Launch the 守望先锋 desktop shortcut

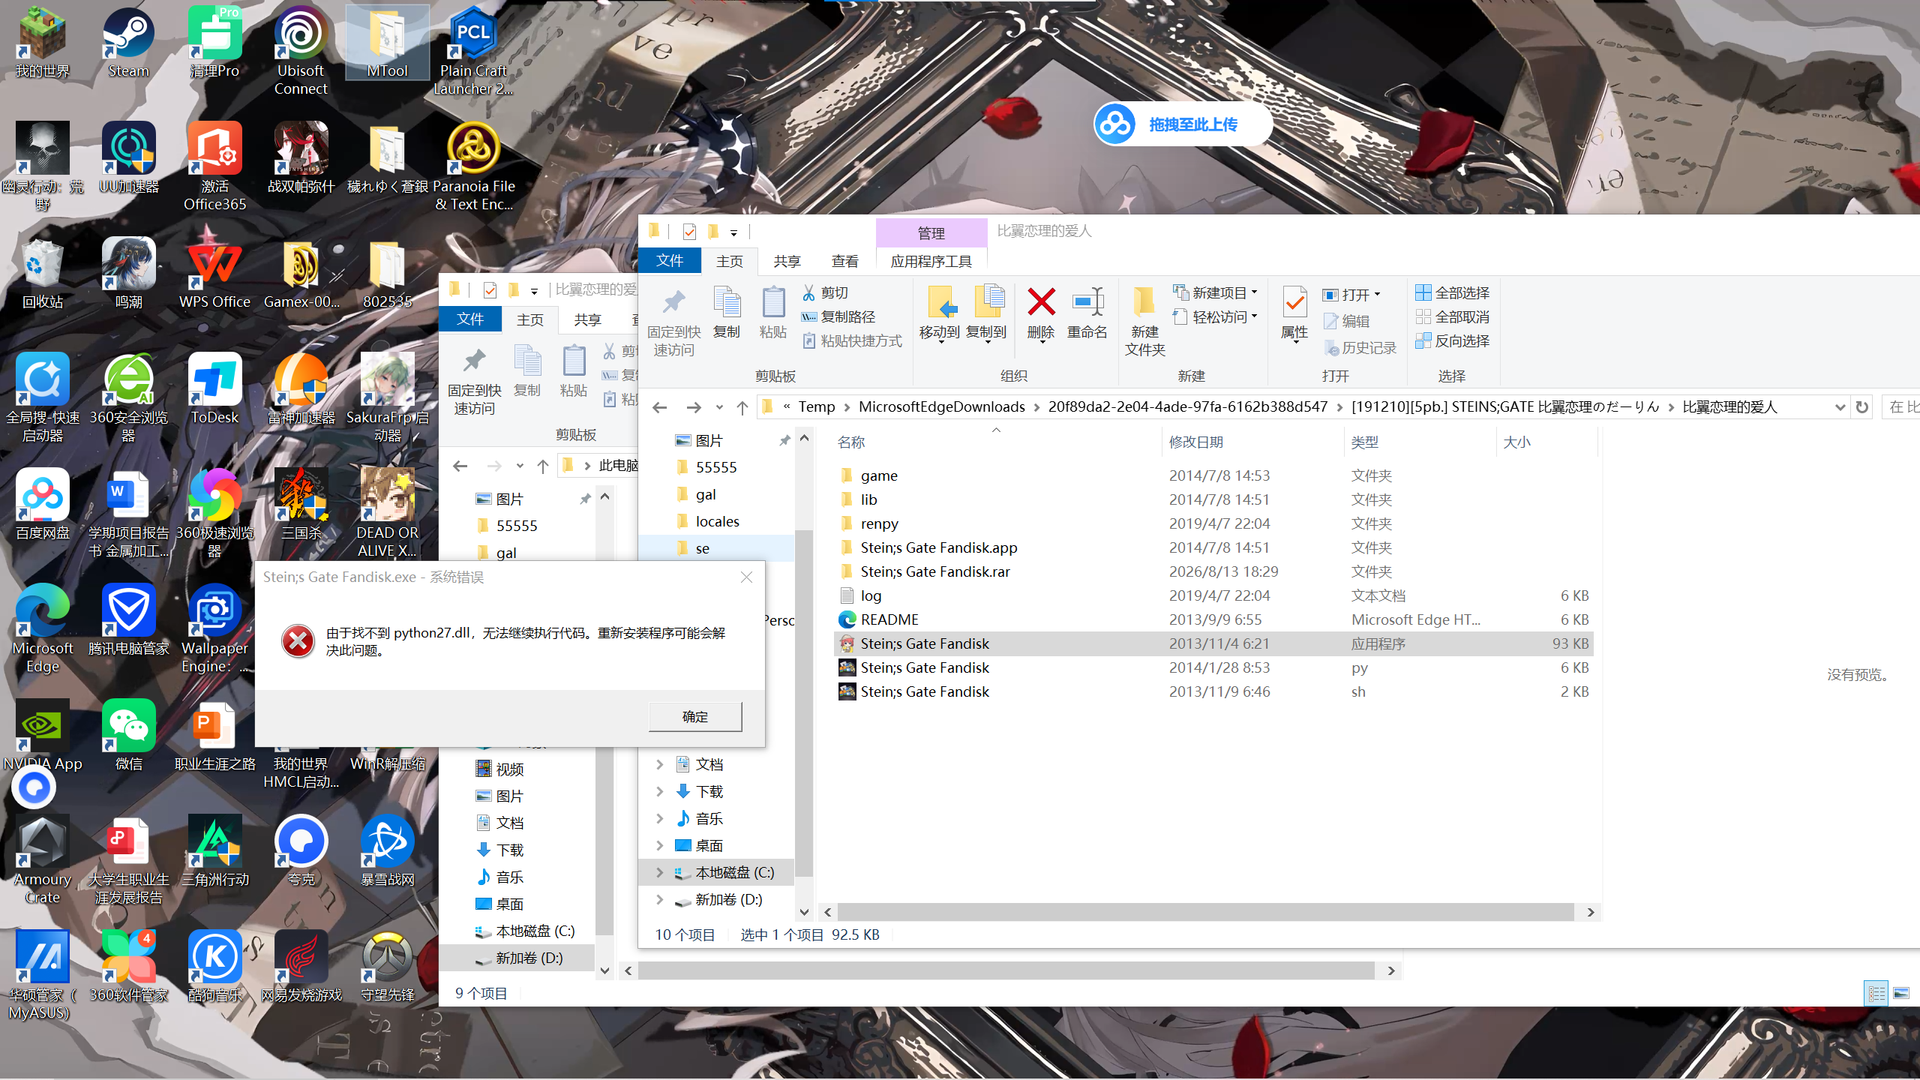click(387, 967)
